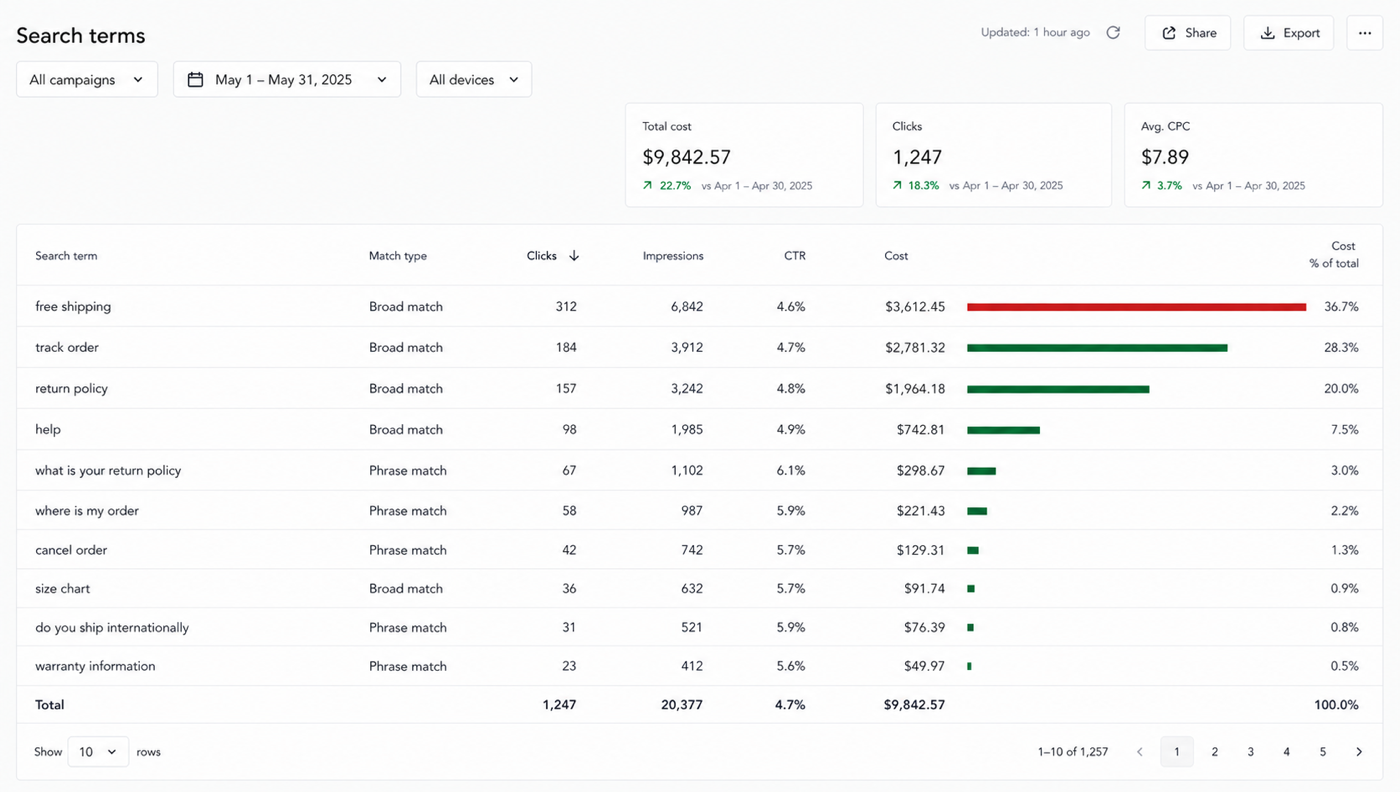
Task: Open the three-dot more options menu
Action: coord(1365,33)
